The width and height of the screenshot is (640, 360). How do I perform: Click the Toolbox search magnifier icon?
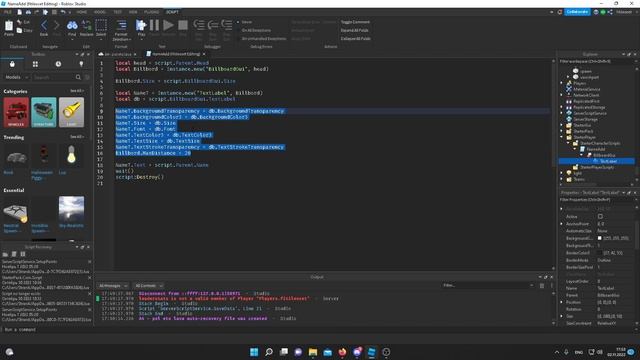tap(78, 77)
